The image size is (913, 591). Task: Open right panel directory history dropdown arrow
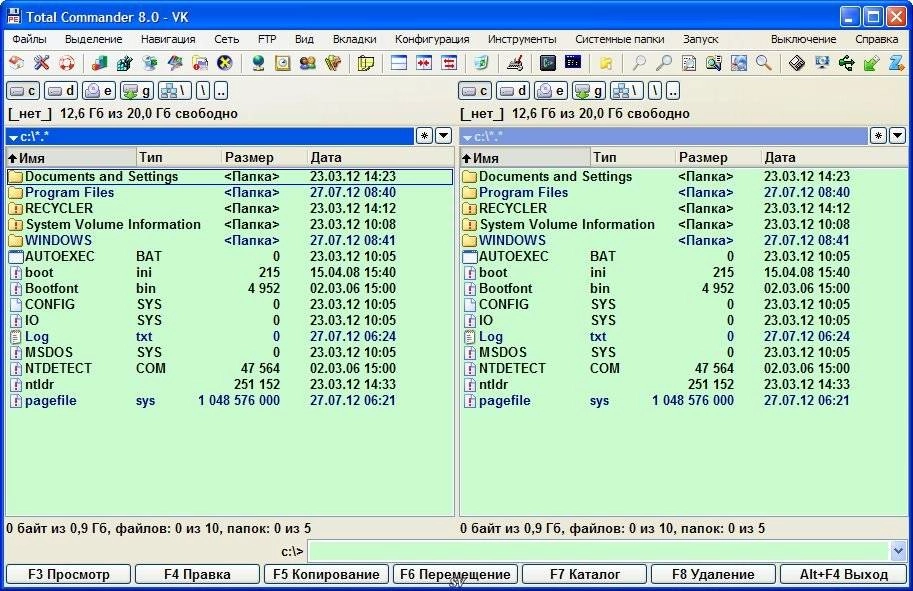tap(898, 136)
